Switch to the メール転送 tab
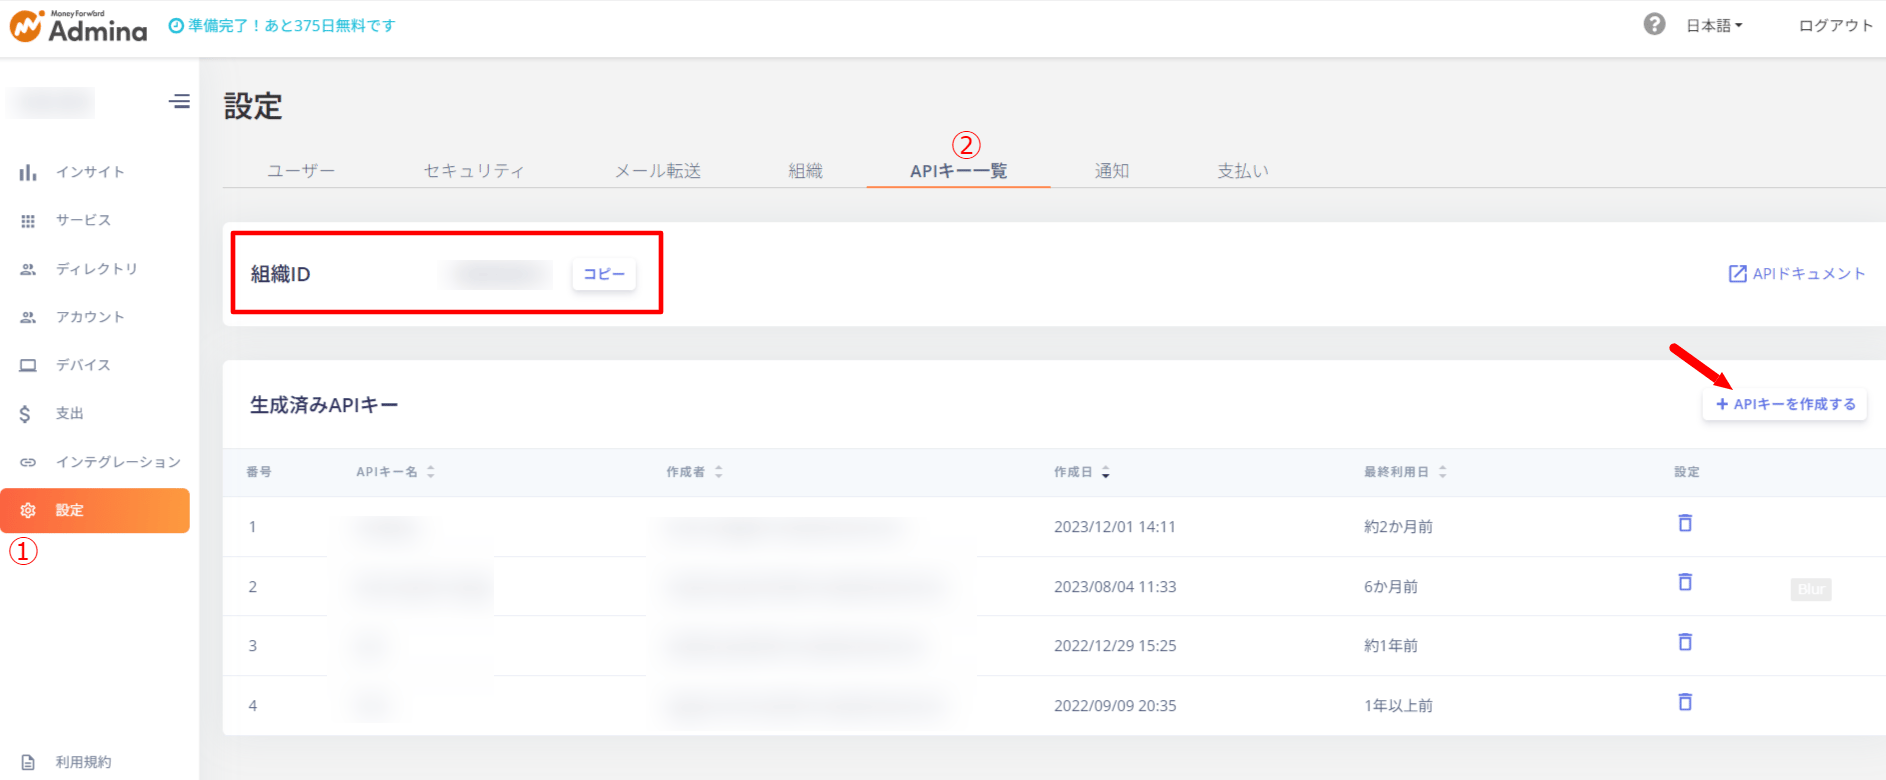The image size is (1886, 780). coord(658,171)
